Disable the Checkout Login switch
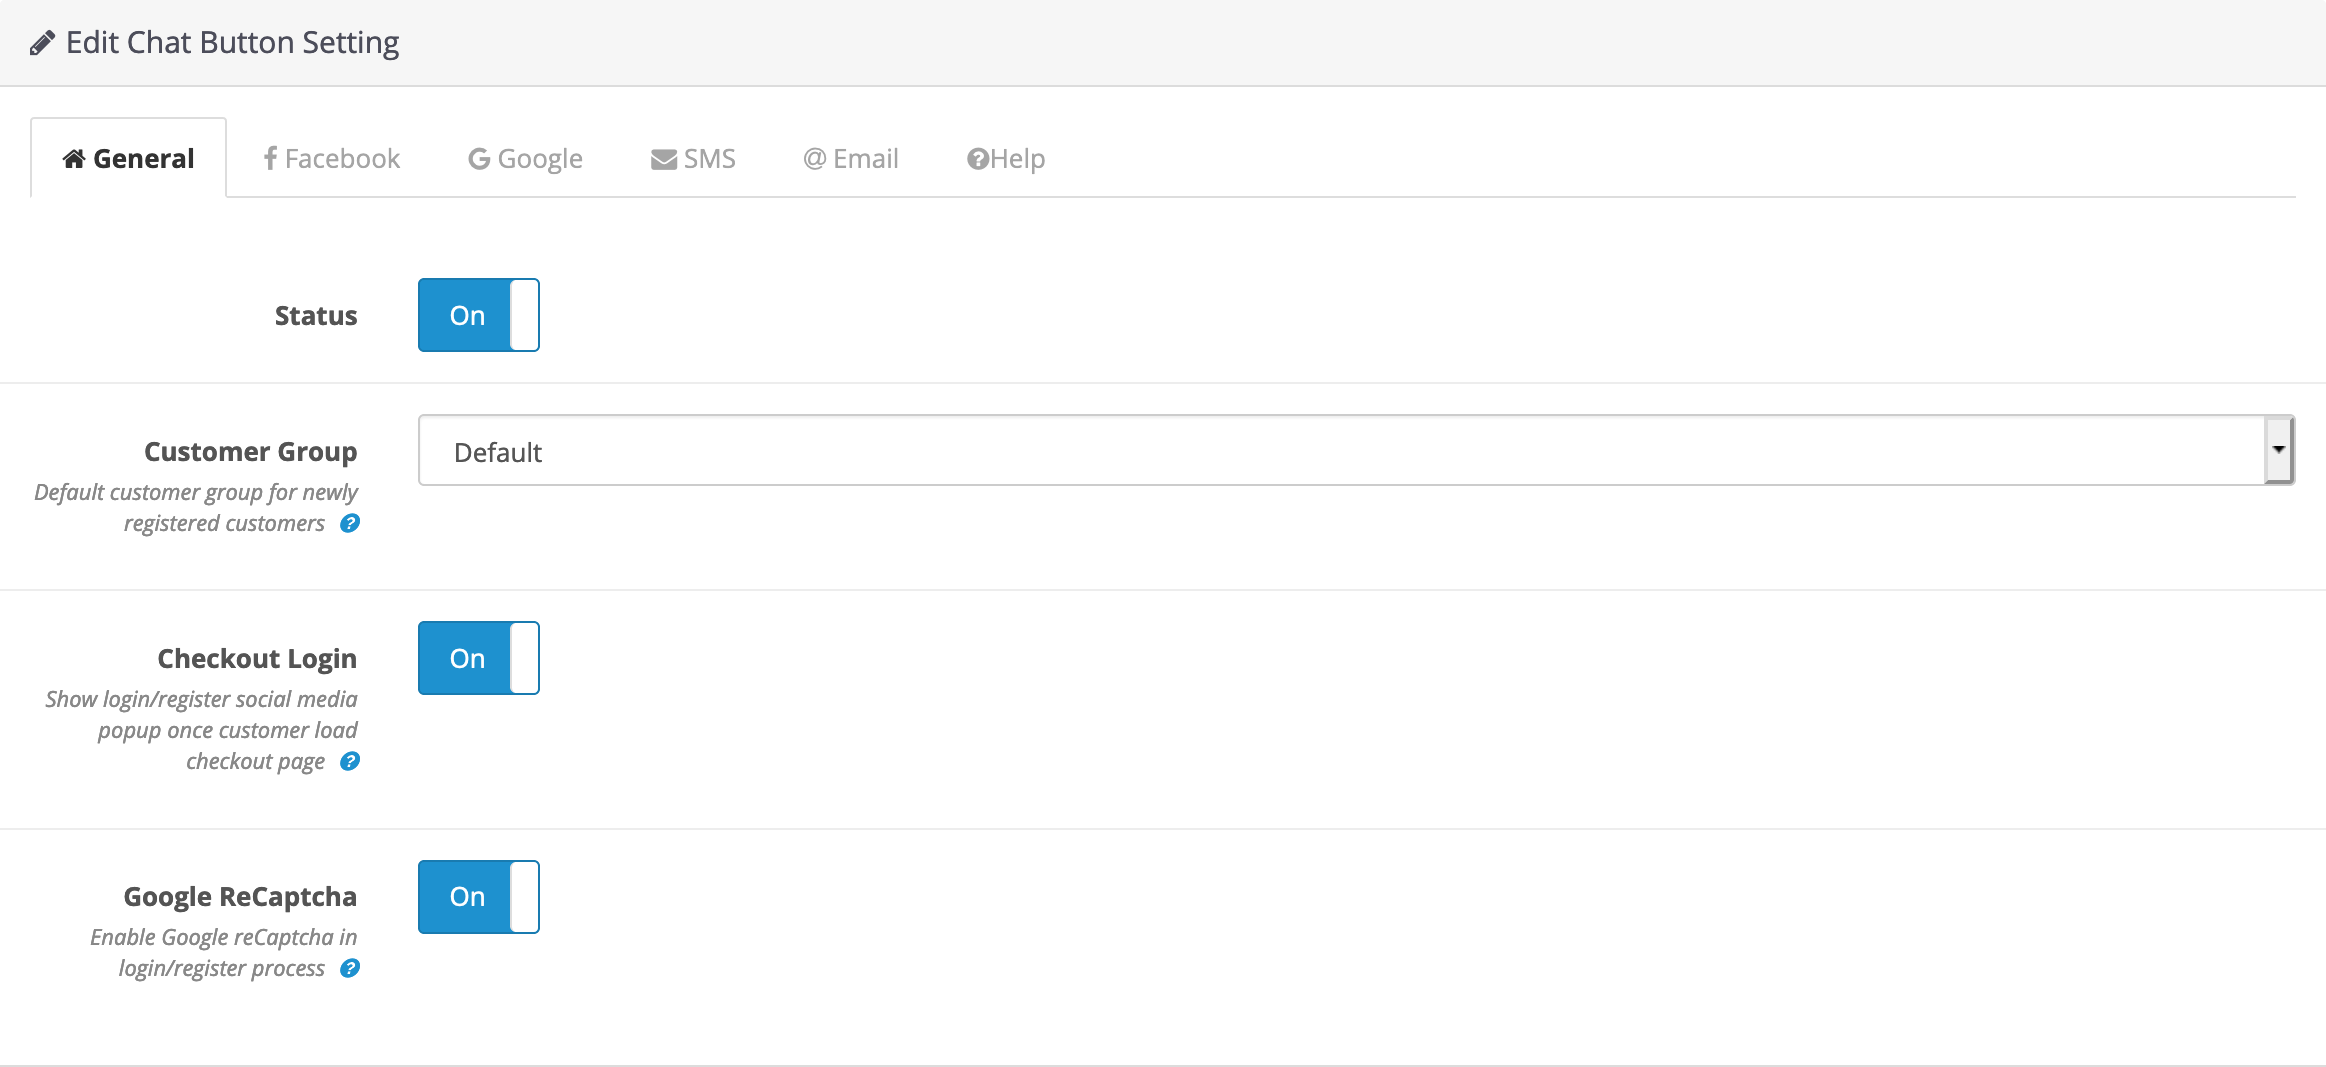This screenshot has width=2326, height=1067. tap(478, 658)
